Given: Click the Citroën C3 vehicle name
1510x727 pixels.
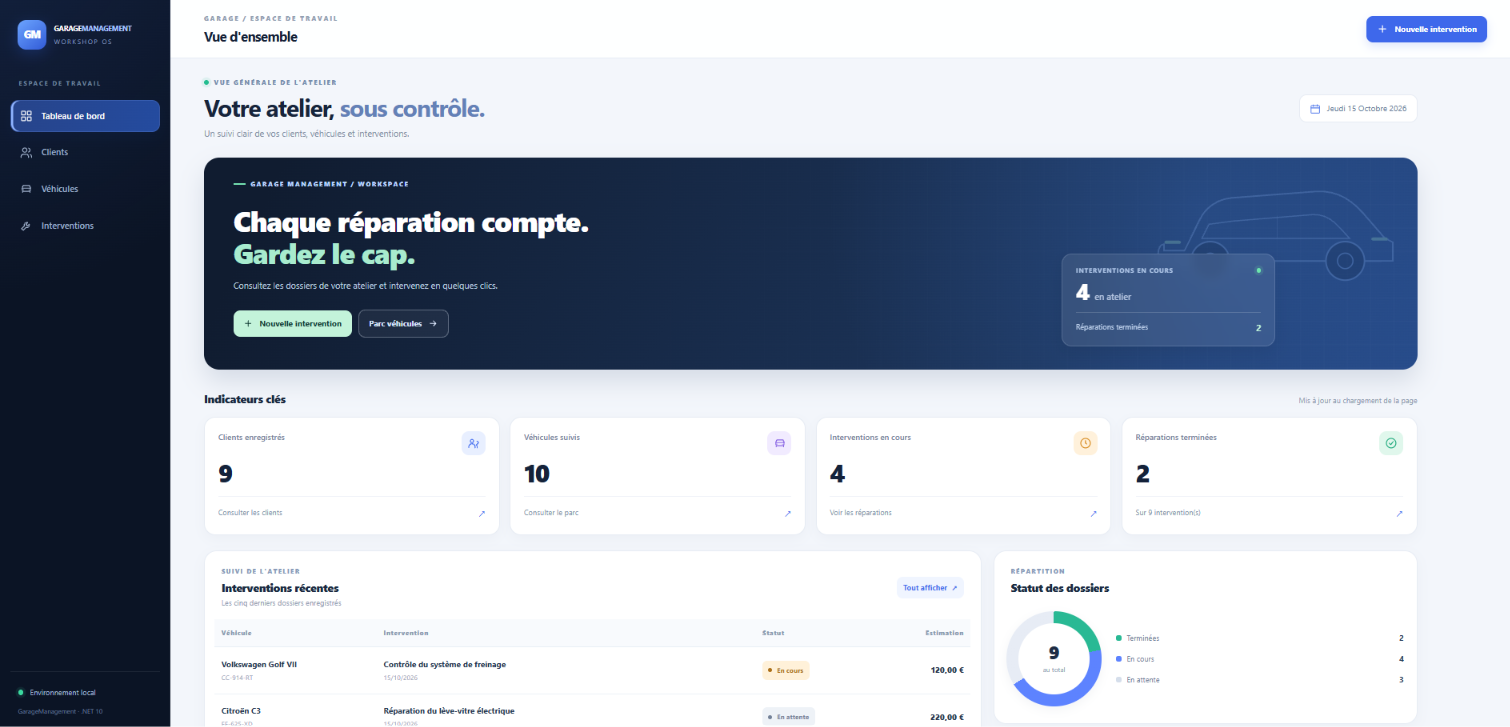Looking at the screenshot, I should 241,711.
